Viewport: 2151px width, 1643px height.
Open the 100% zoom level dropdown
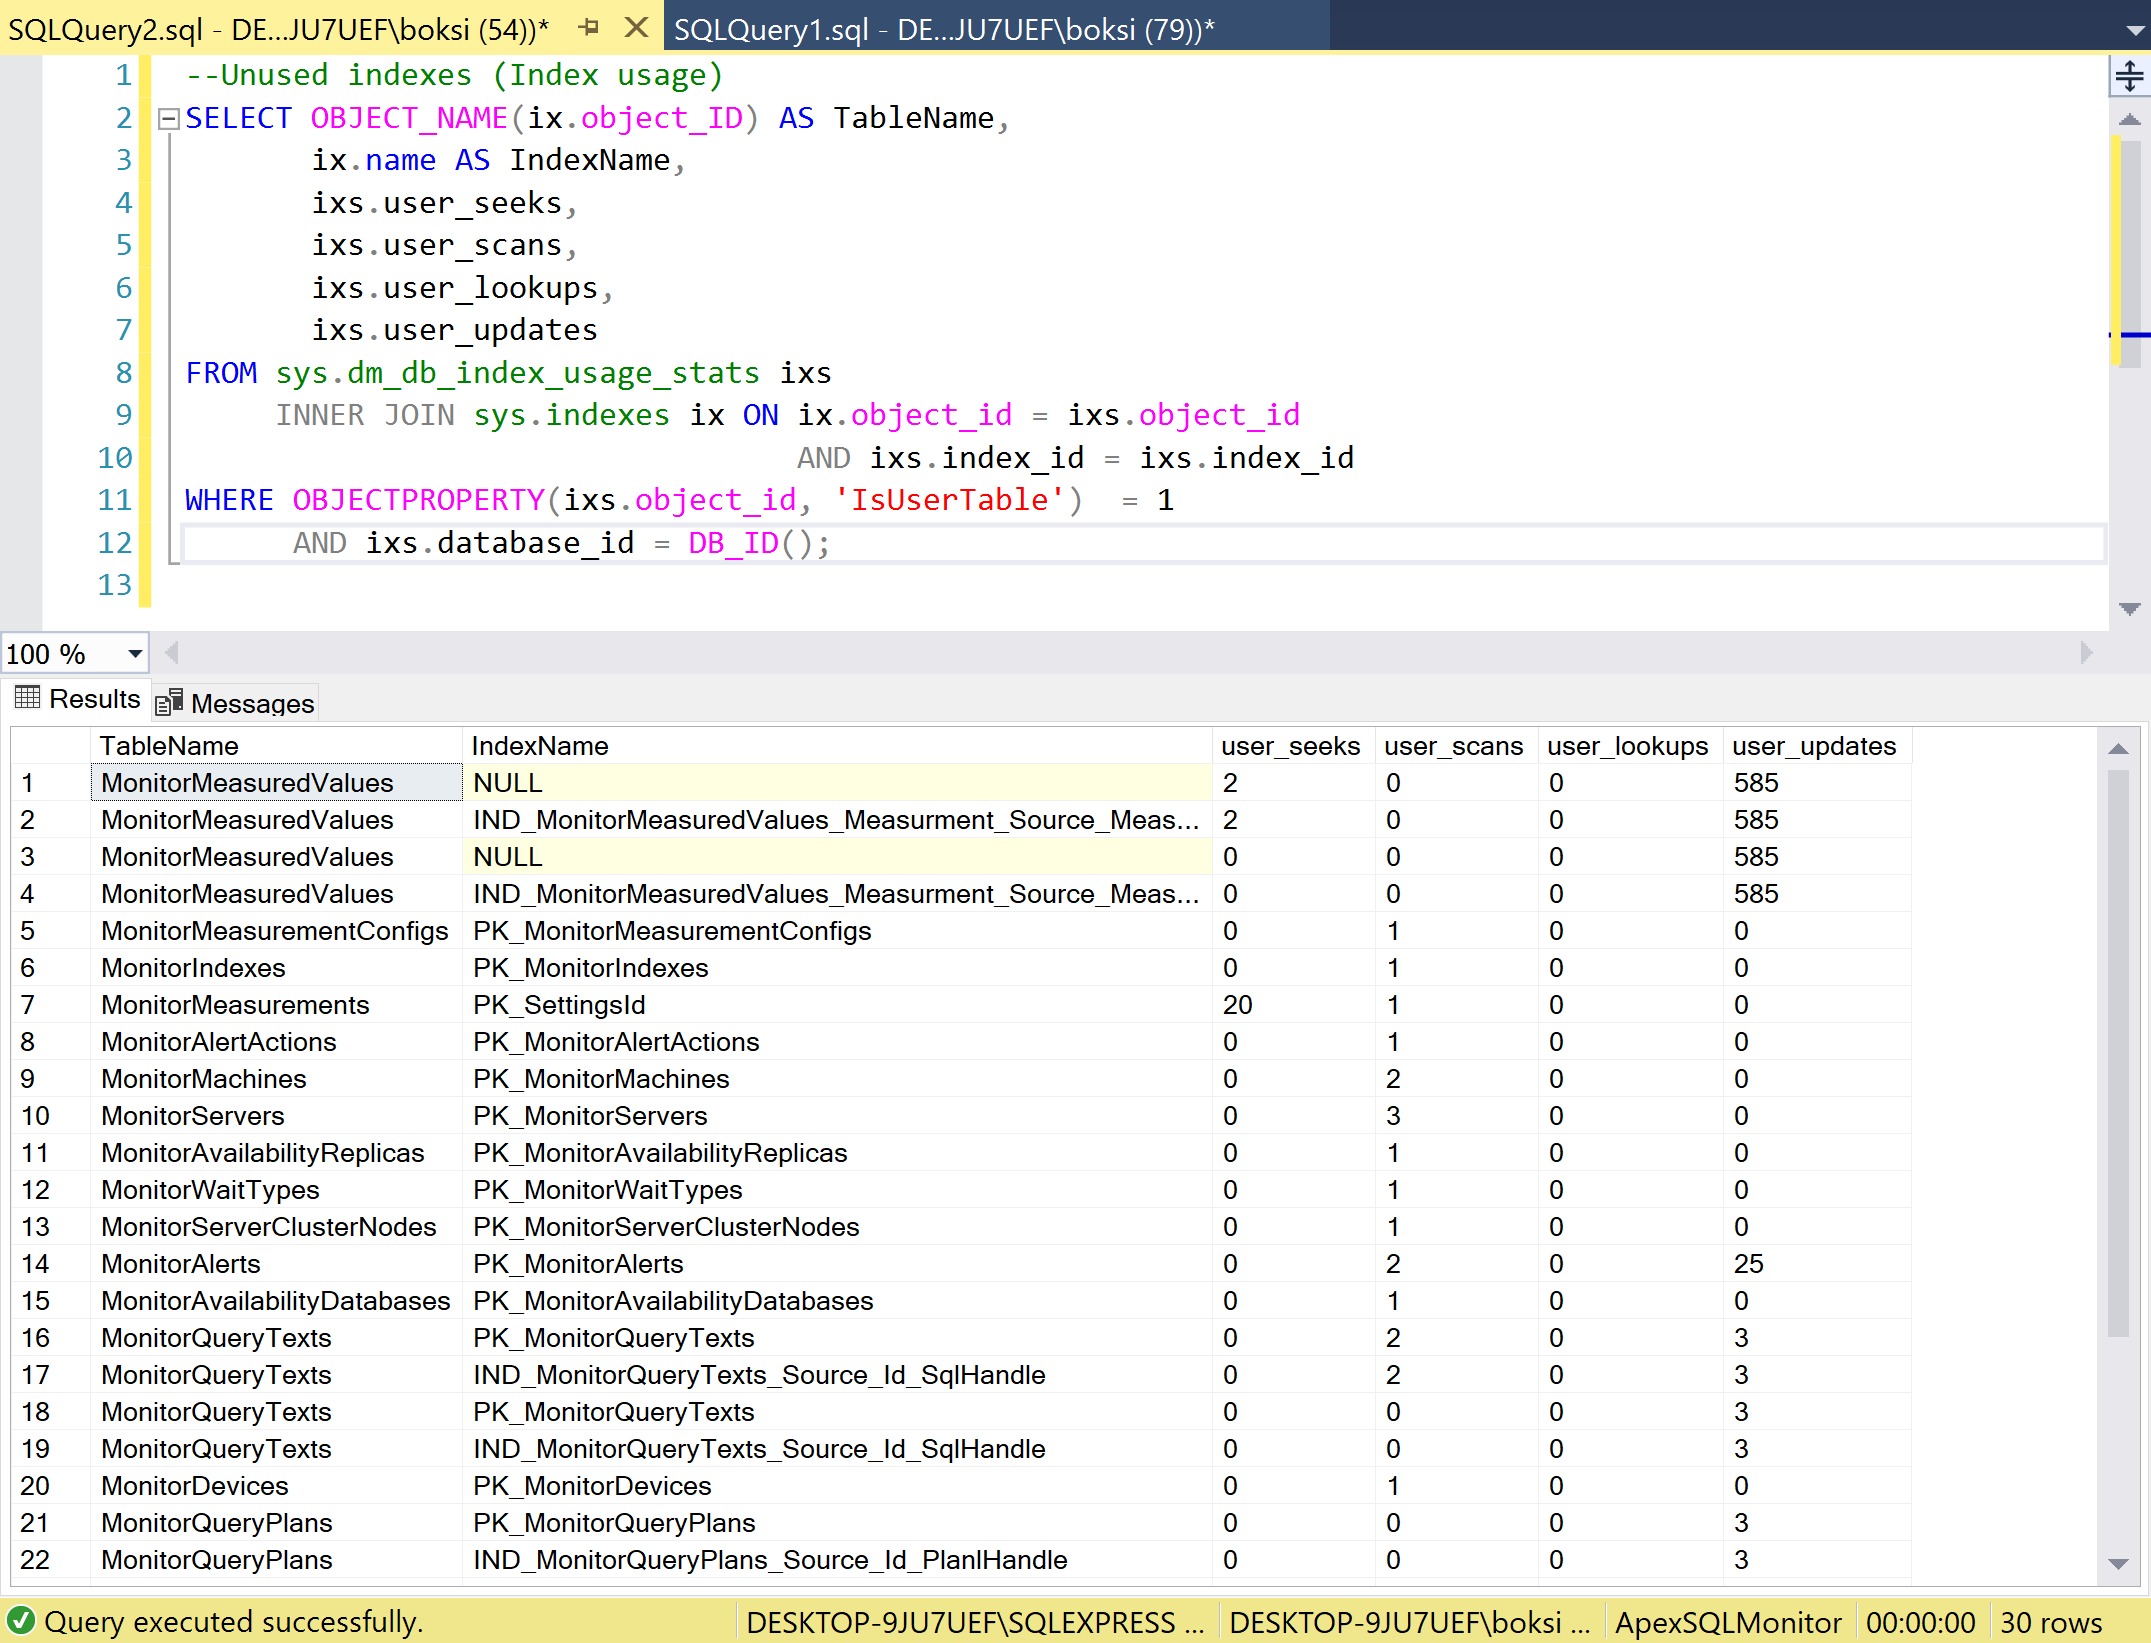[x=135, y=654]
